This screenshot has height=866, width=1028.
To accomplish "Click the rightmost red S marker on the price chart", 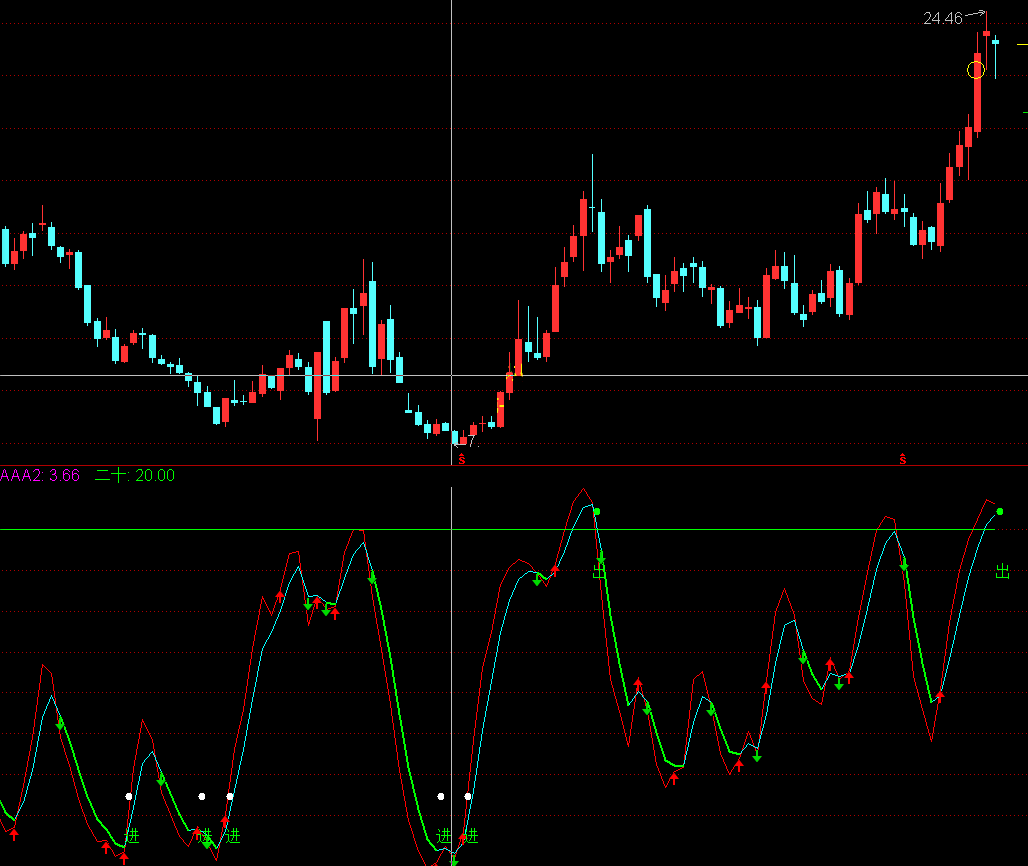I will [903, 460].
